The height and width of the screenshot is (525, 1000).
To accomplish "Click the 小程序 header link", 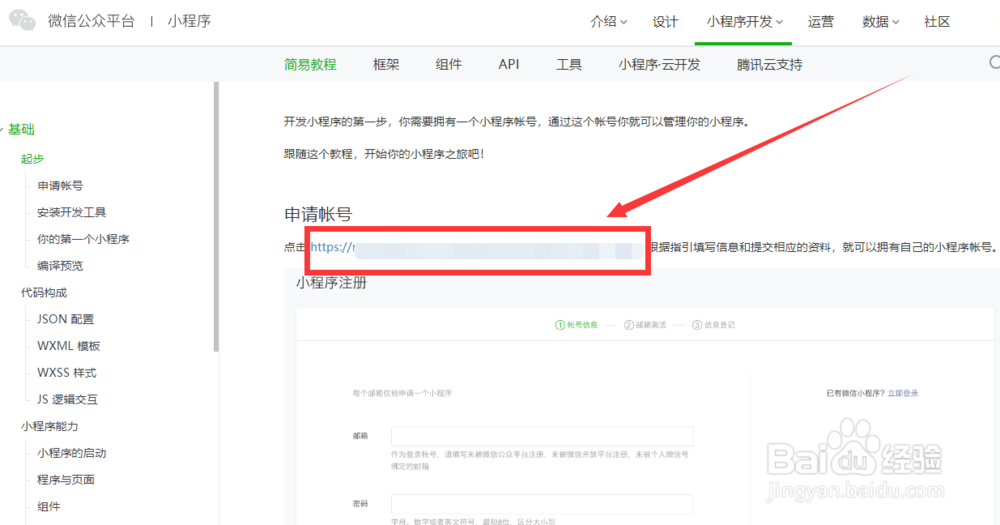I will (x=189, y=21).
